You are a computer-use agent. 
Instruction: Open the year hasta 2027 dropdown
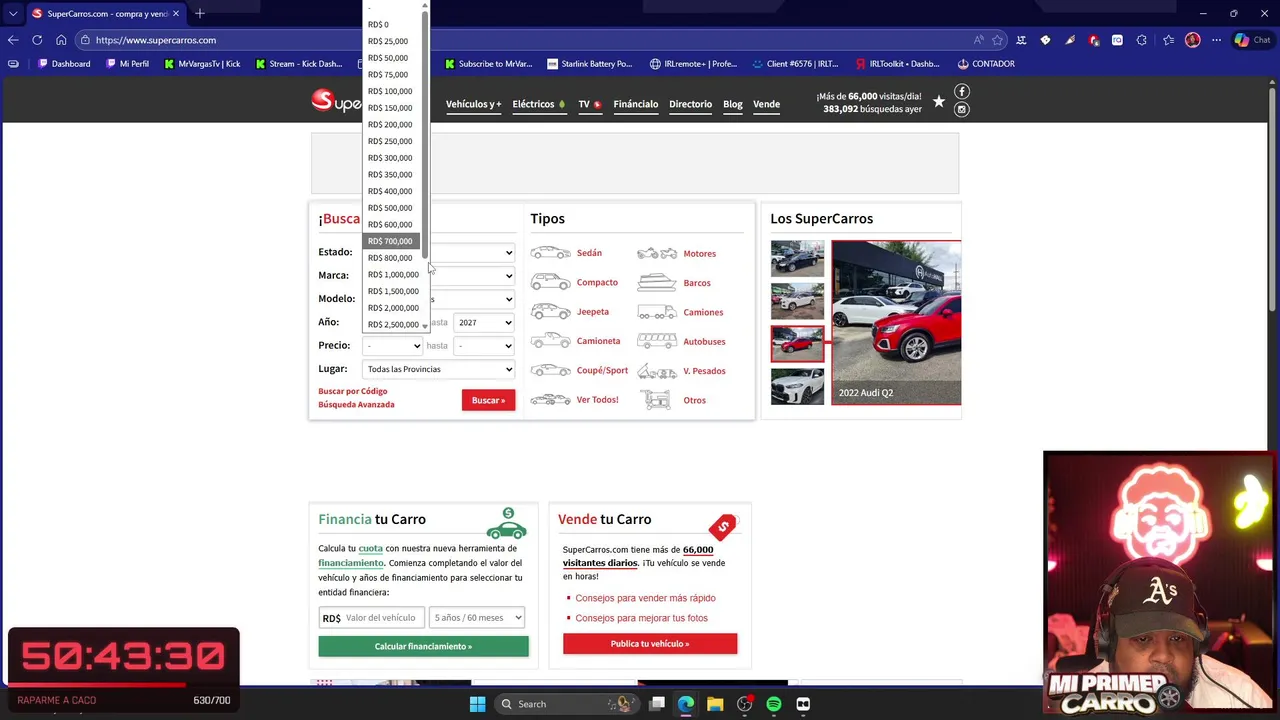(484, 322)
